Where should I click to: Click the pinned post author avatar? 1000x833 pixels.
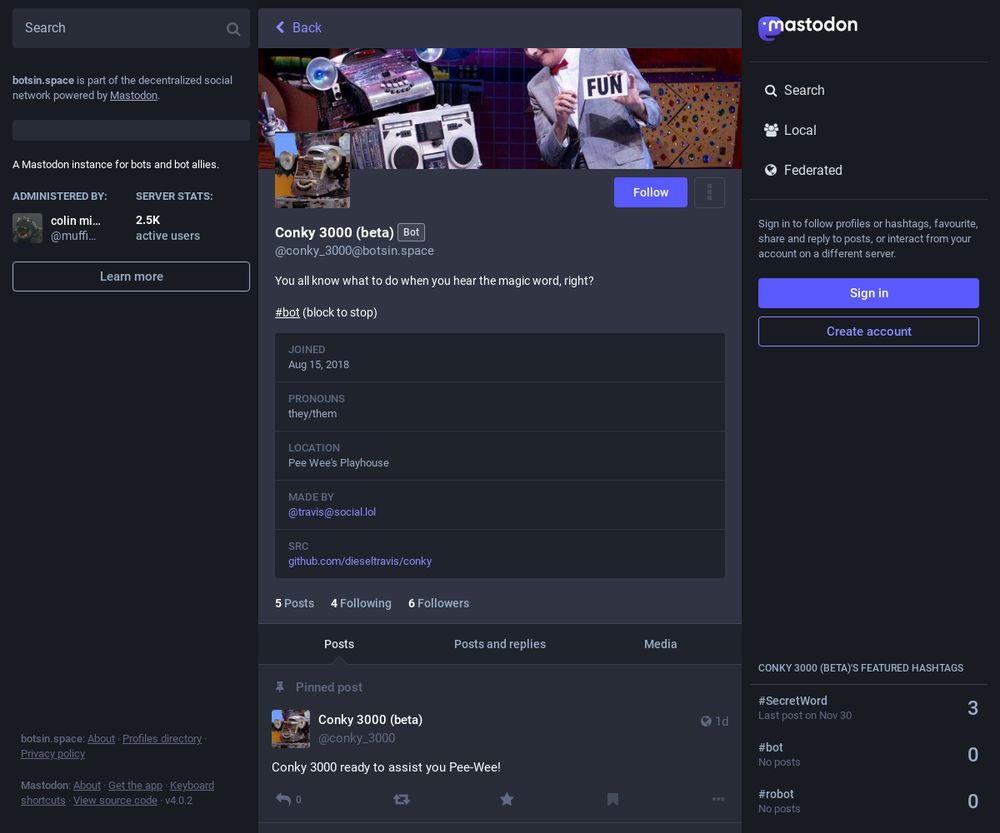point(291,728)
